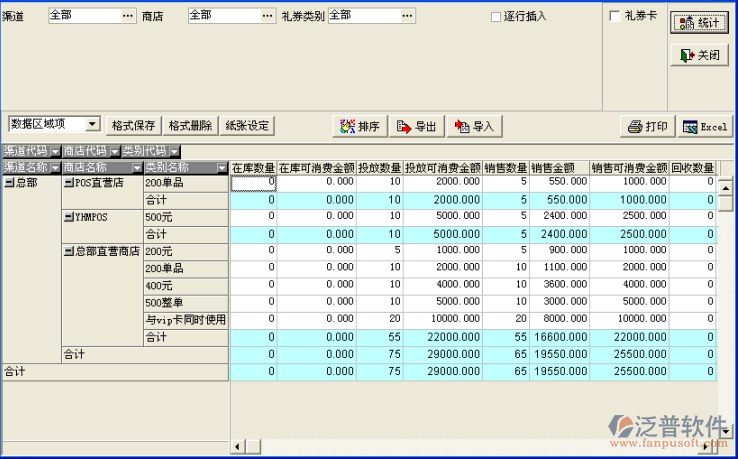Toggle the 礼券卡 checkbox

point(614,17)
